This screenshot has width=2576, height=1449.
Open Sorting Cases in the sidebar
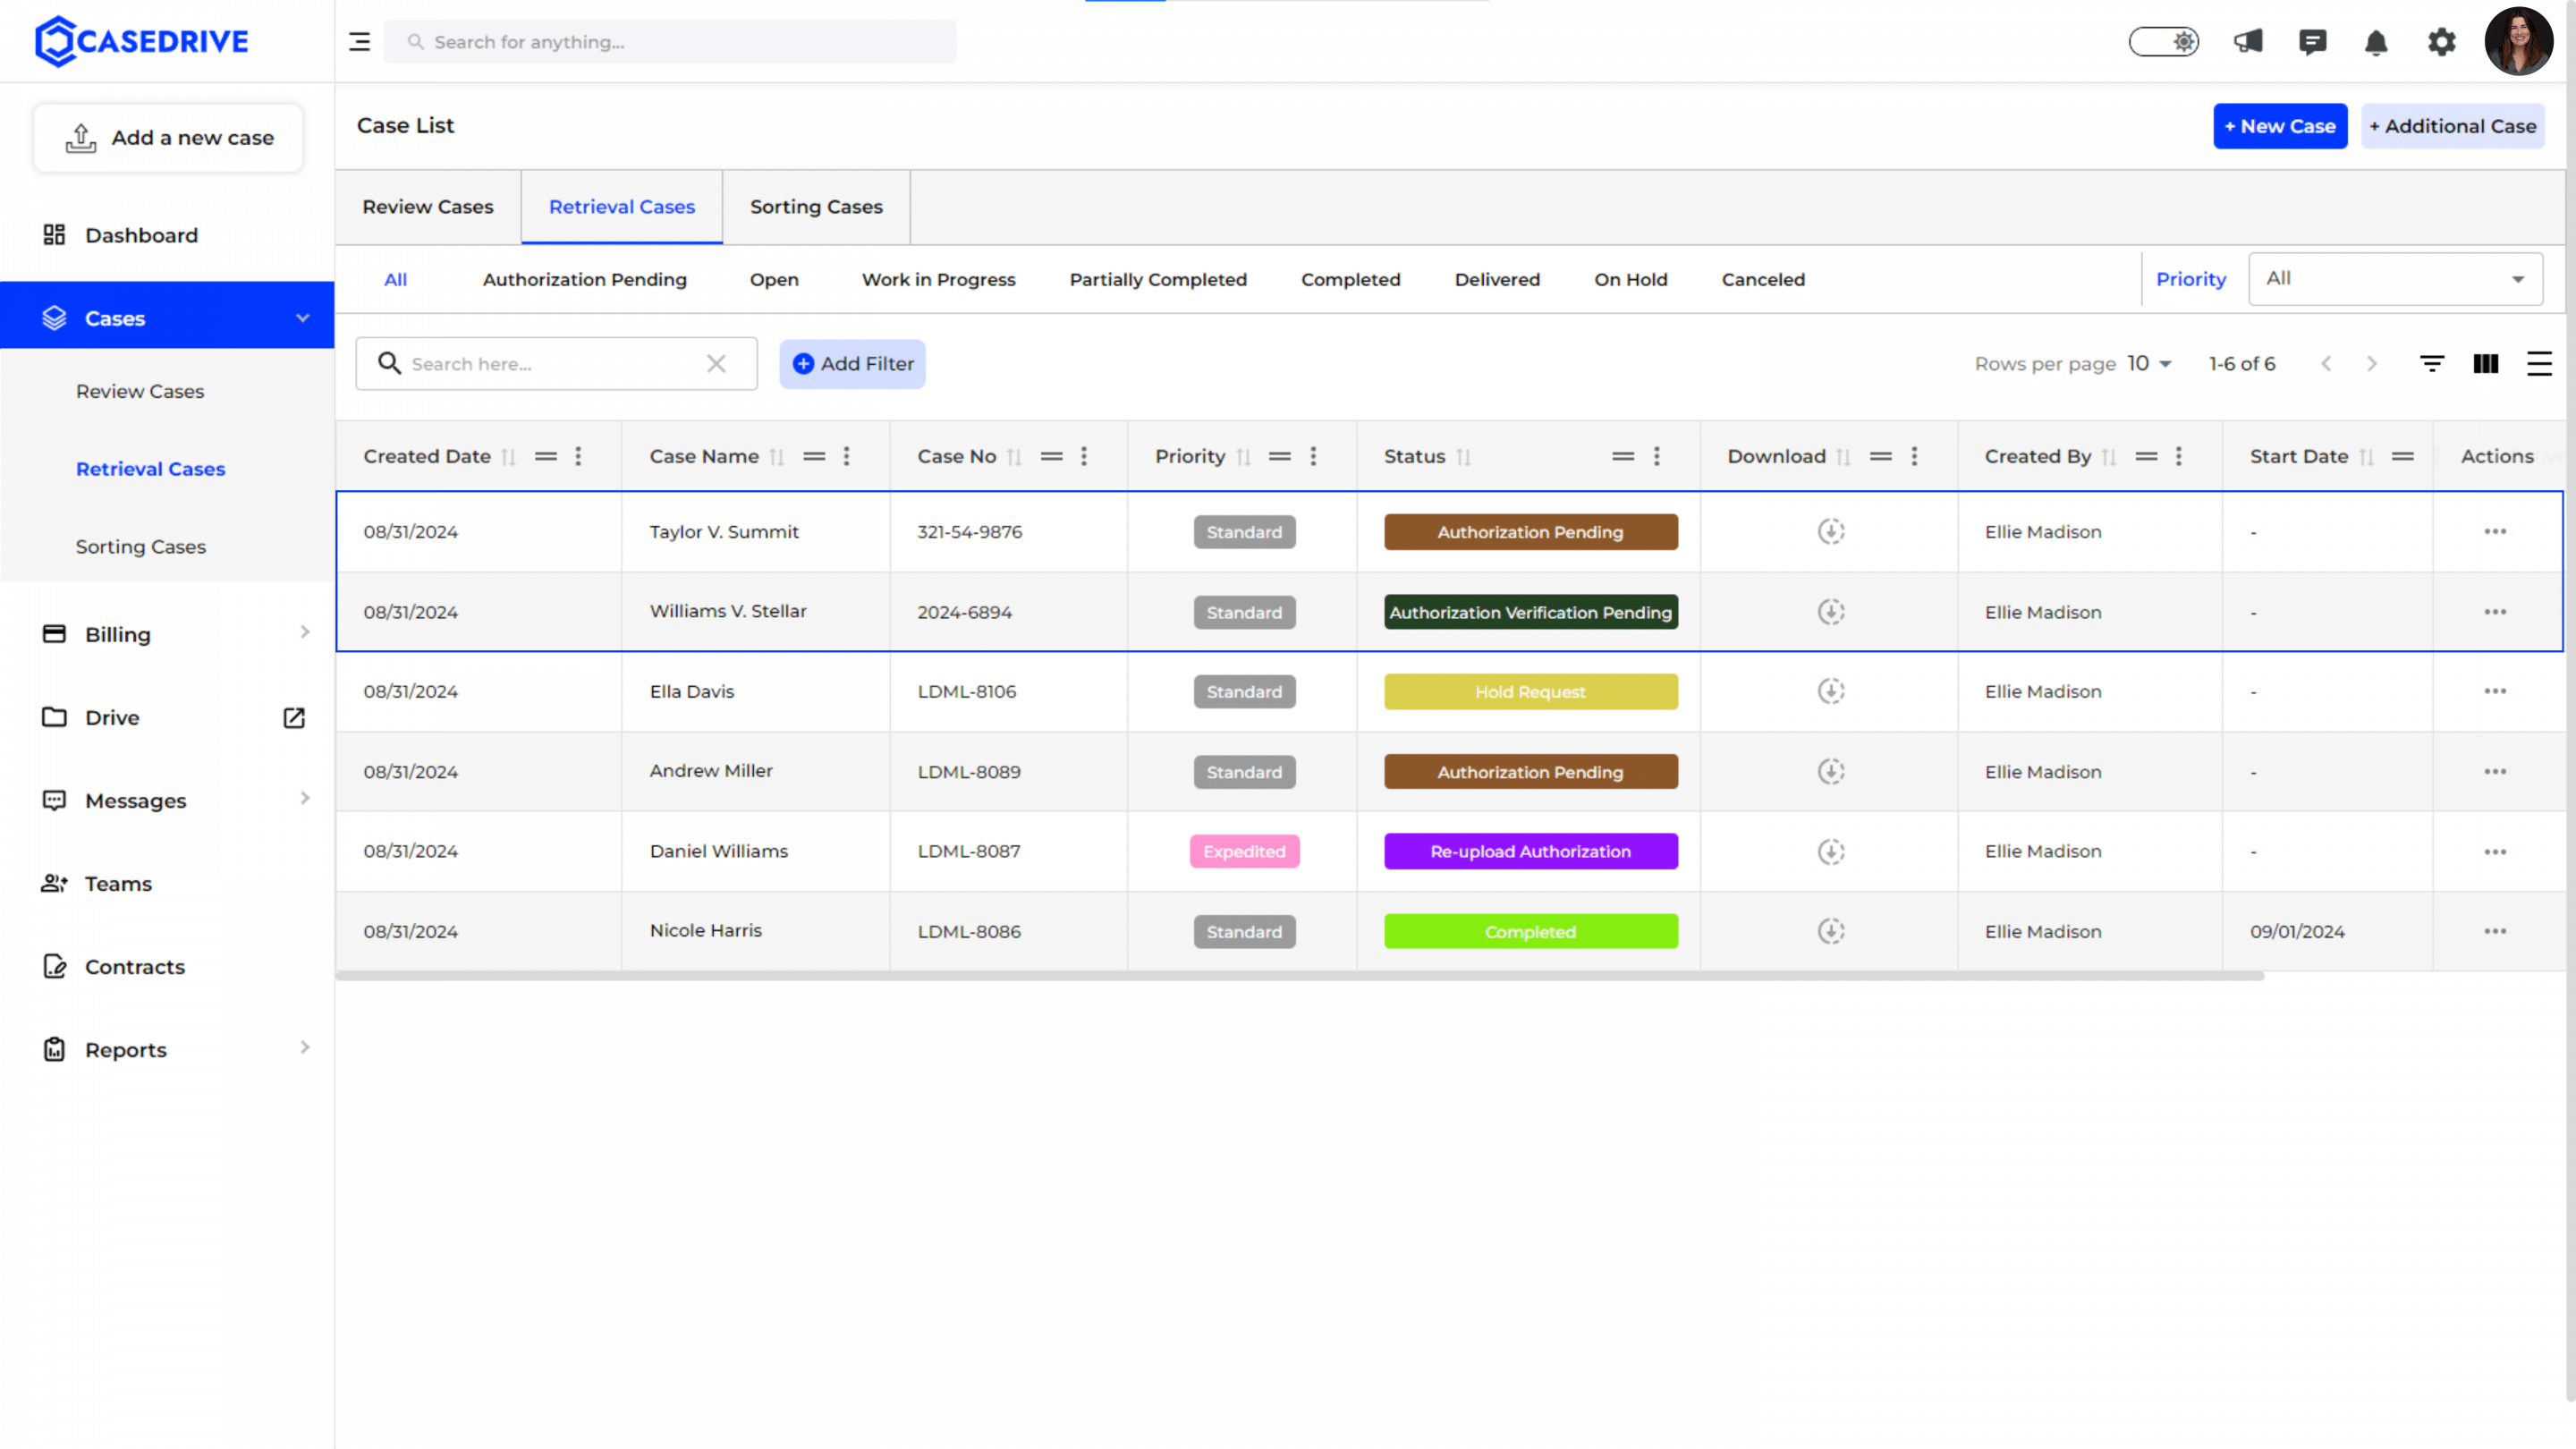(x=141, y=547)
